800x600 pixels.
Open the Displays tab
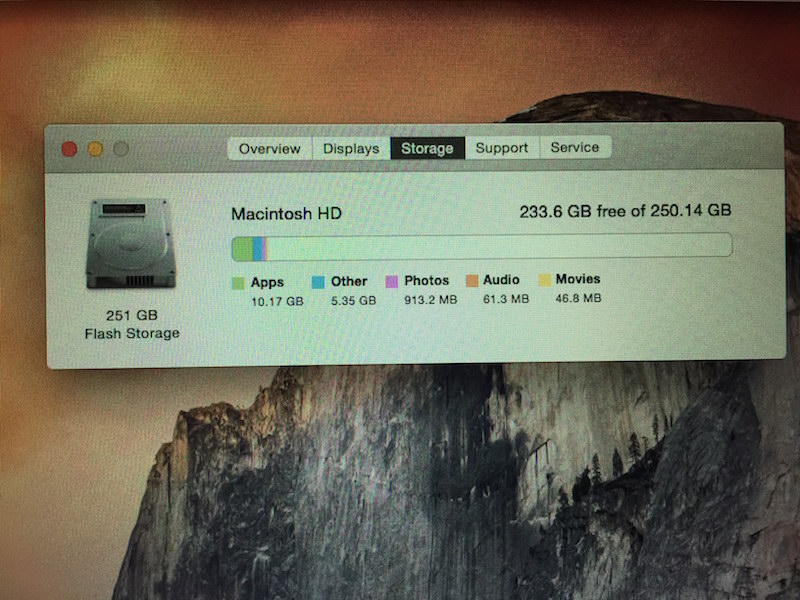pos(351,148)
